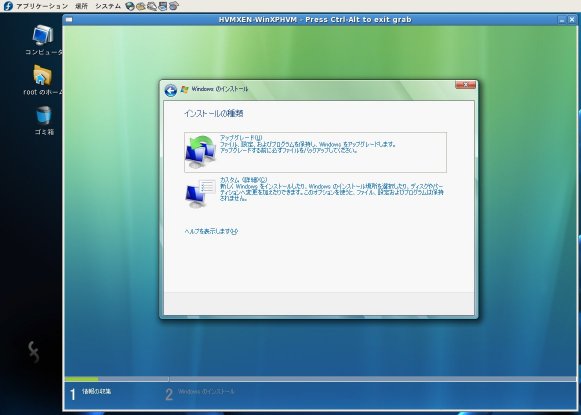581x415 pixels.
Task: Click the custom install computer icon
Action: click(200, 193)
